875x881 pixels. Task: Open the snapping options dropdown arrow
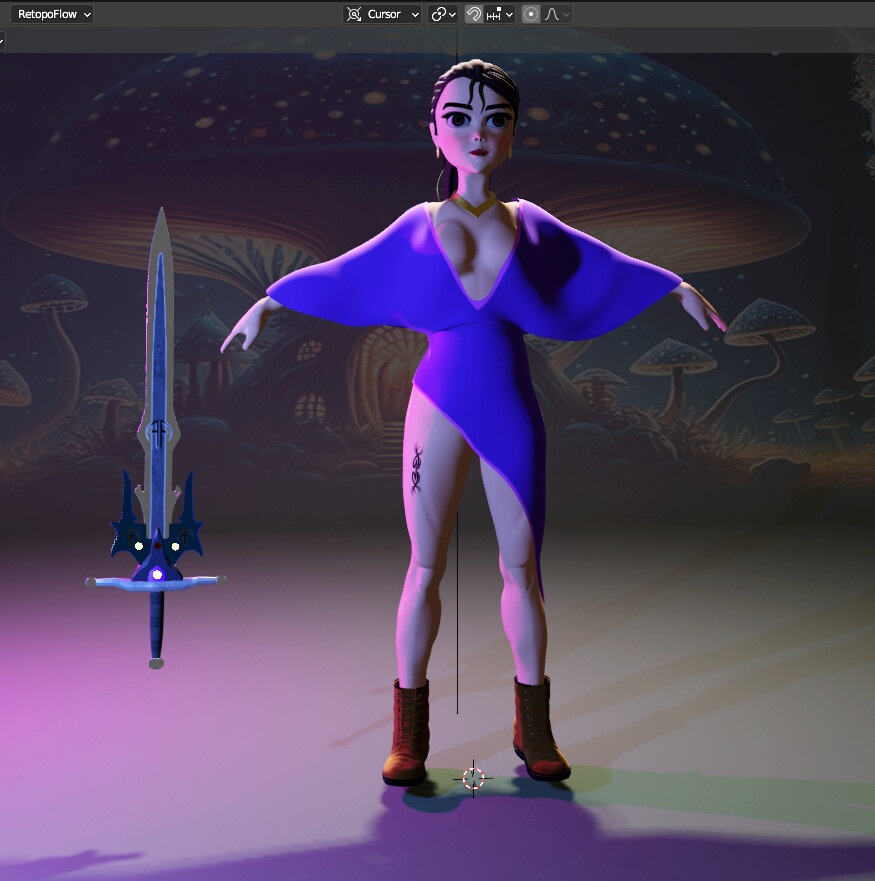[x=509, y=14]
